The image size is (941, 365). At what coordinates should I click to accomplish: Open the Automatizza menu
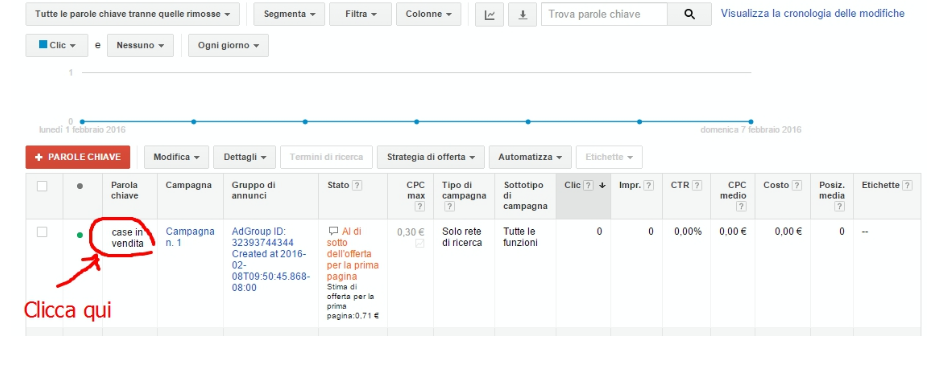pos(530,157)
